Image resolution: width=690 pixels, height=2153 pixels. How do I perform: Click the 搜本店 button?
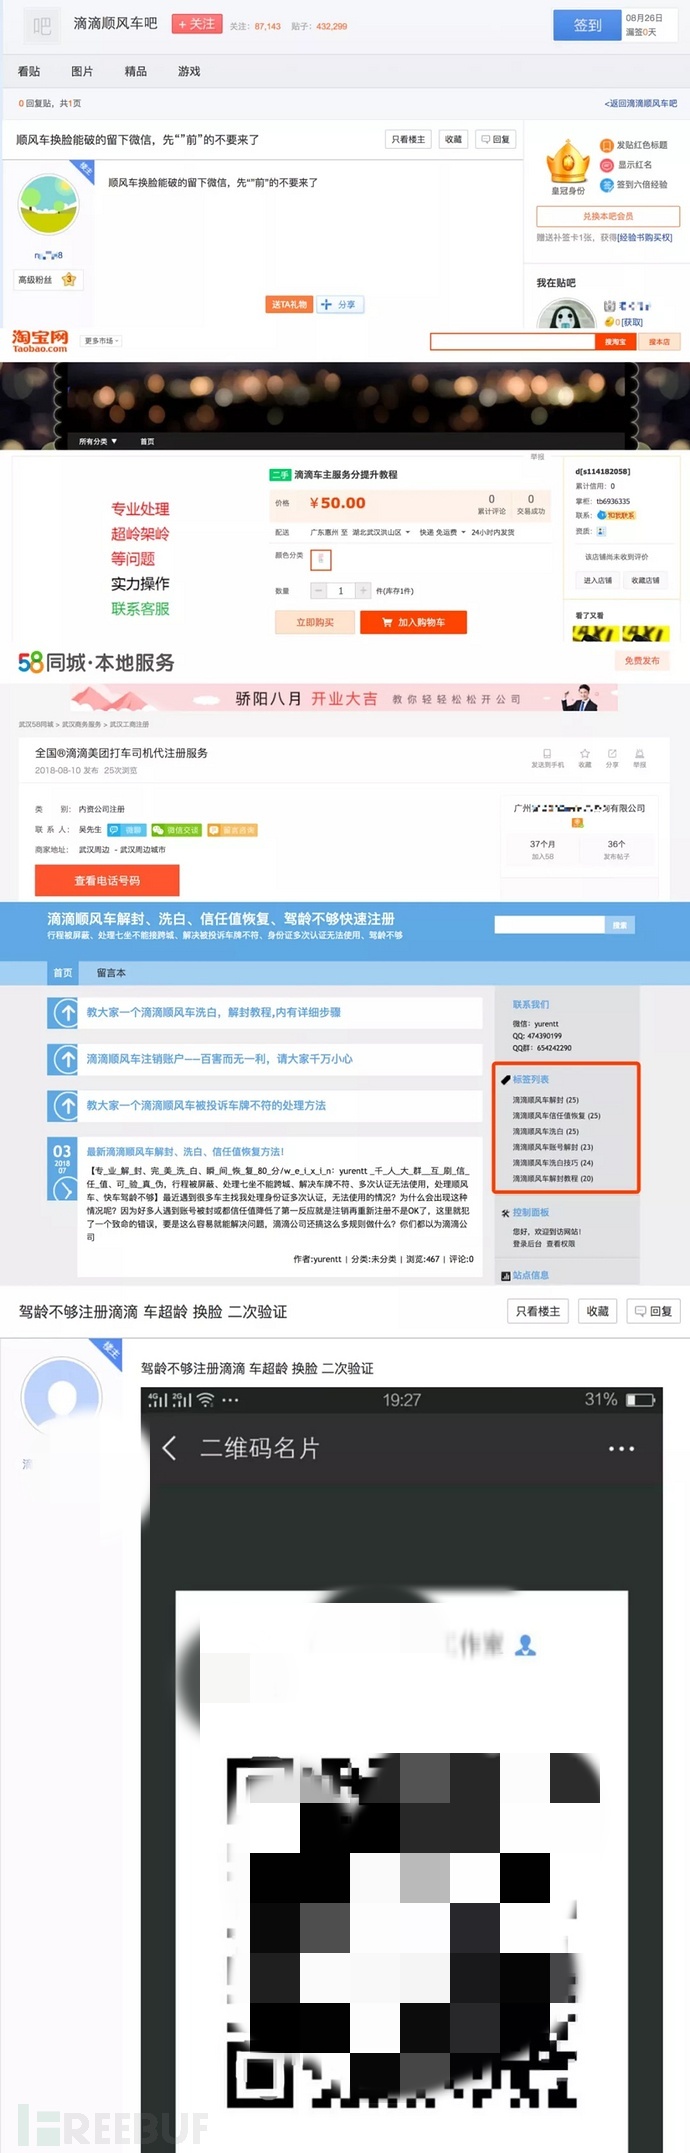(x=660, y=342)
